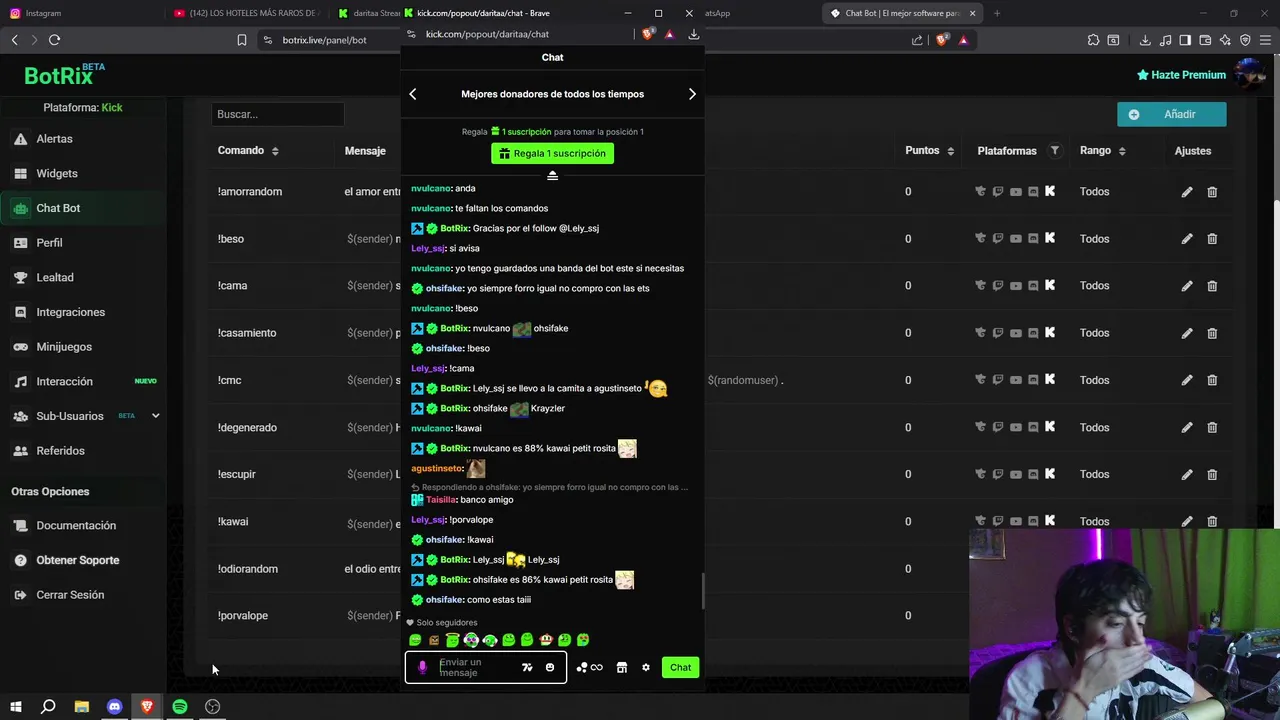Go to next leaderboard in chat popout
This screenshot has width=1280, height=720.
click(692, 94)
